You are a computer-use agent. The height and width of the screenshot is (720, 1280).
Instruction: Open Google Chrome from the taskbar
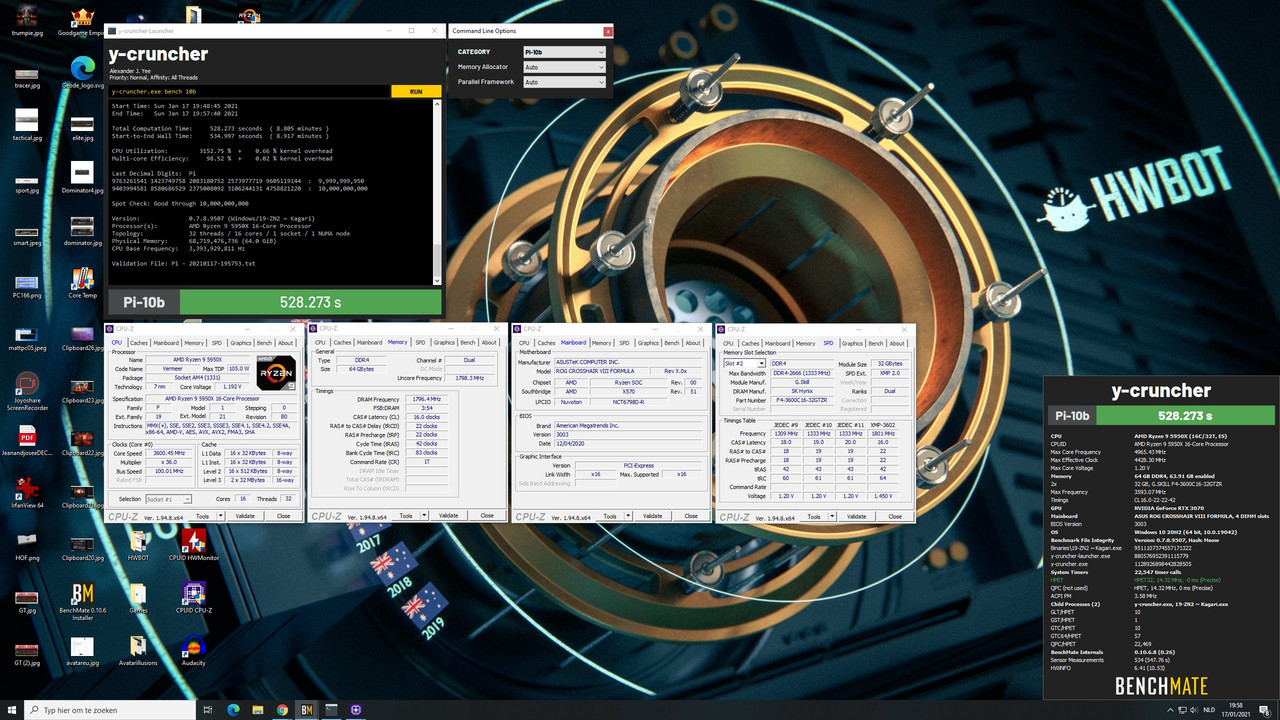[283, 709]
